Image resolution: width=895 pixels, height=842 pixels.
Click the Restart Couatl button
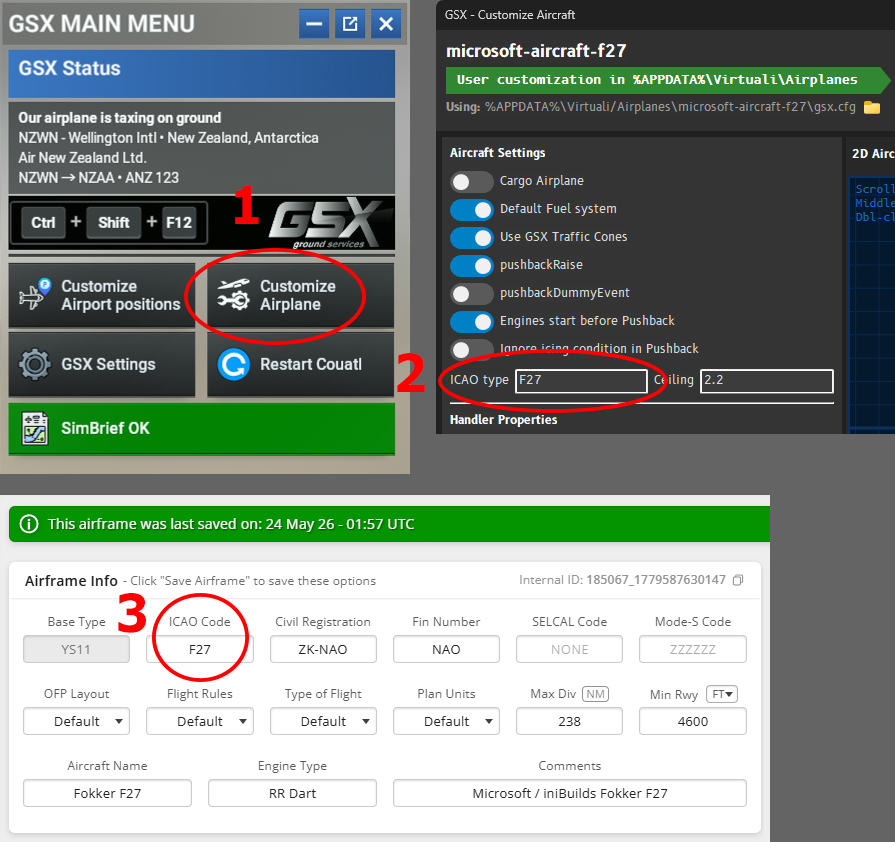(300, 364)
